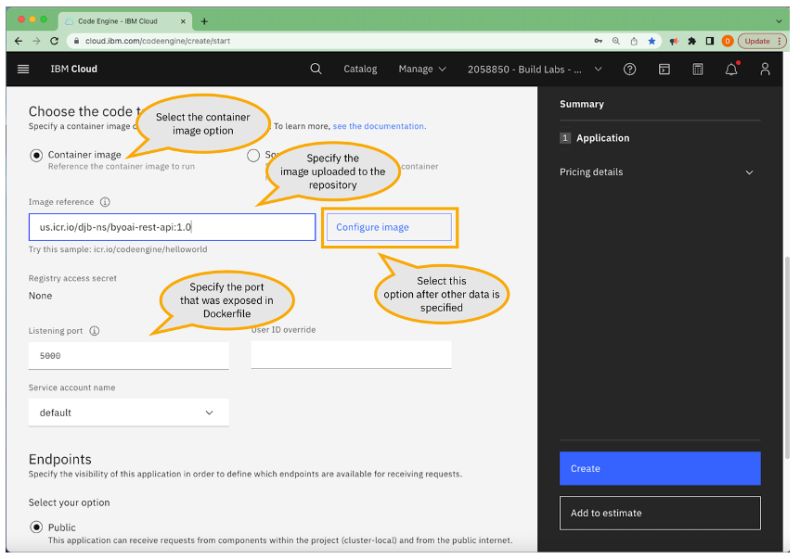Expand the browser tab list chevron
Image resolution: width=800 pixels, height=559 pixels.
click(779, 21)
